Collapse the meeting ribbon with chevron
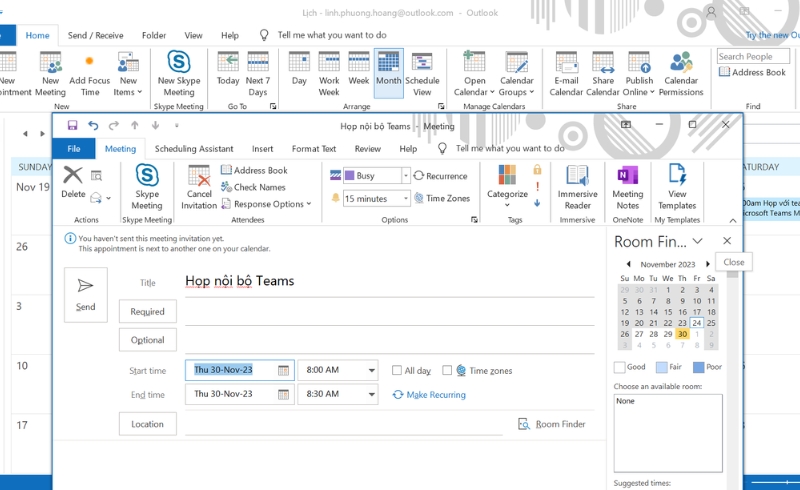This screenshot has height=490, width=800. [733, 220]
